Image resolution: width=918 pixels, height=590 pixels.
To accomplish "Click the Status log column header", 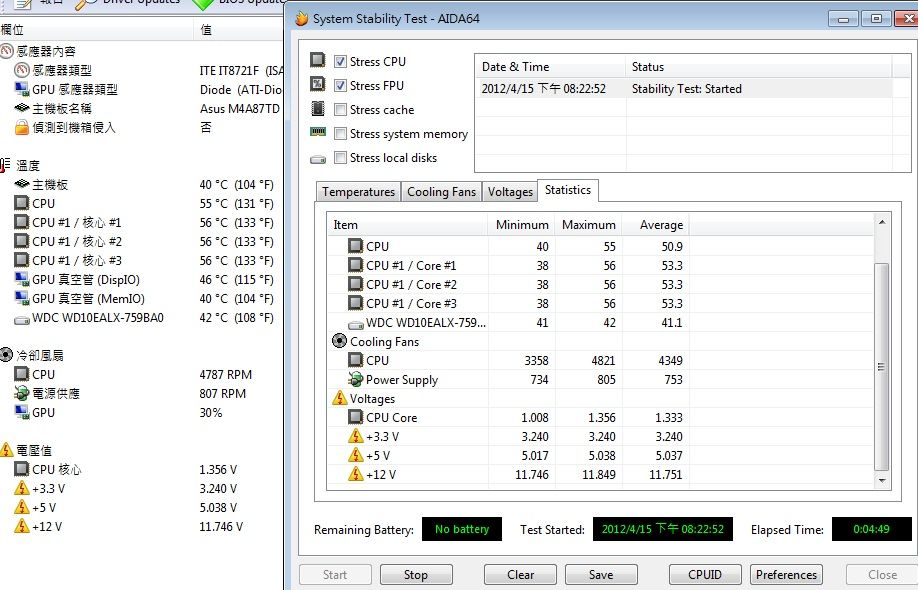I will tap(759, 67).
